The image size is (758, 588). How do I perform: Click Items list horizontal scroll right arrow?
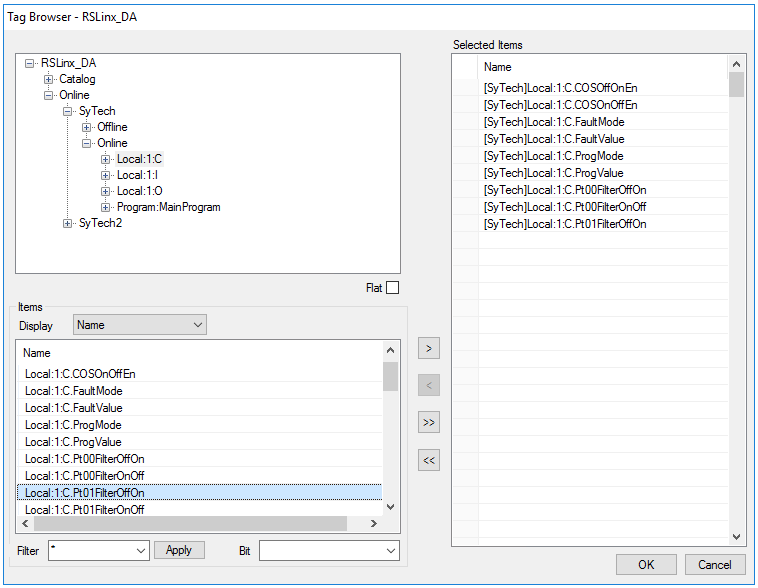coord(373,523)
